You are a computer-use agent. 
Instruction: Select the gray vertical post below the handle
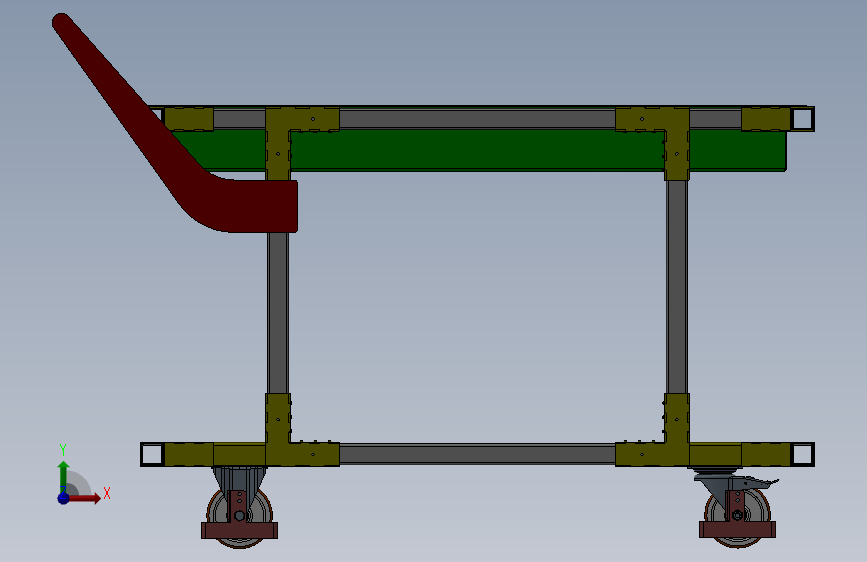pos(278,313)
